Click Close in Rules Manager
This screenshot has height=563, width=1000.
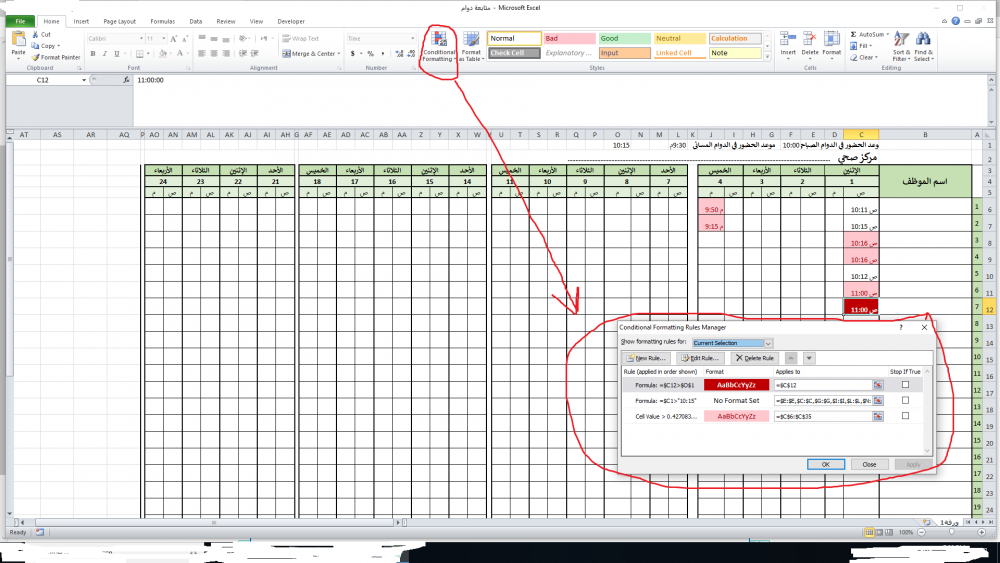869,464
